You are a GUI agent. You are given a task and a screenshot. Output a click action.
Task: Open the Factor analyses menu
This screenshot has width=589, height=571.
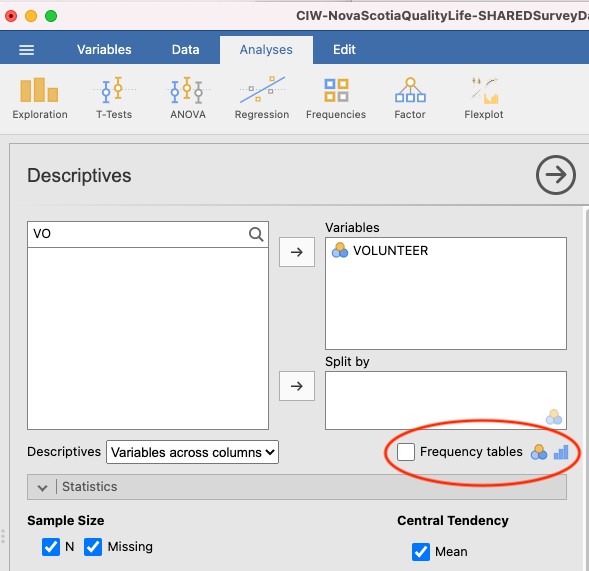tap(410, 98)
